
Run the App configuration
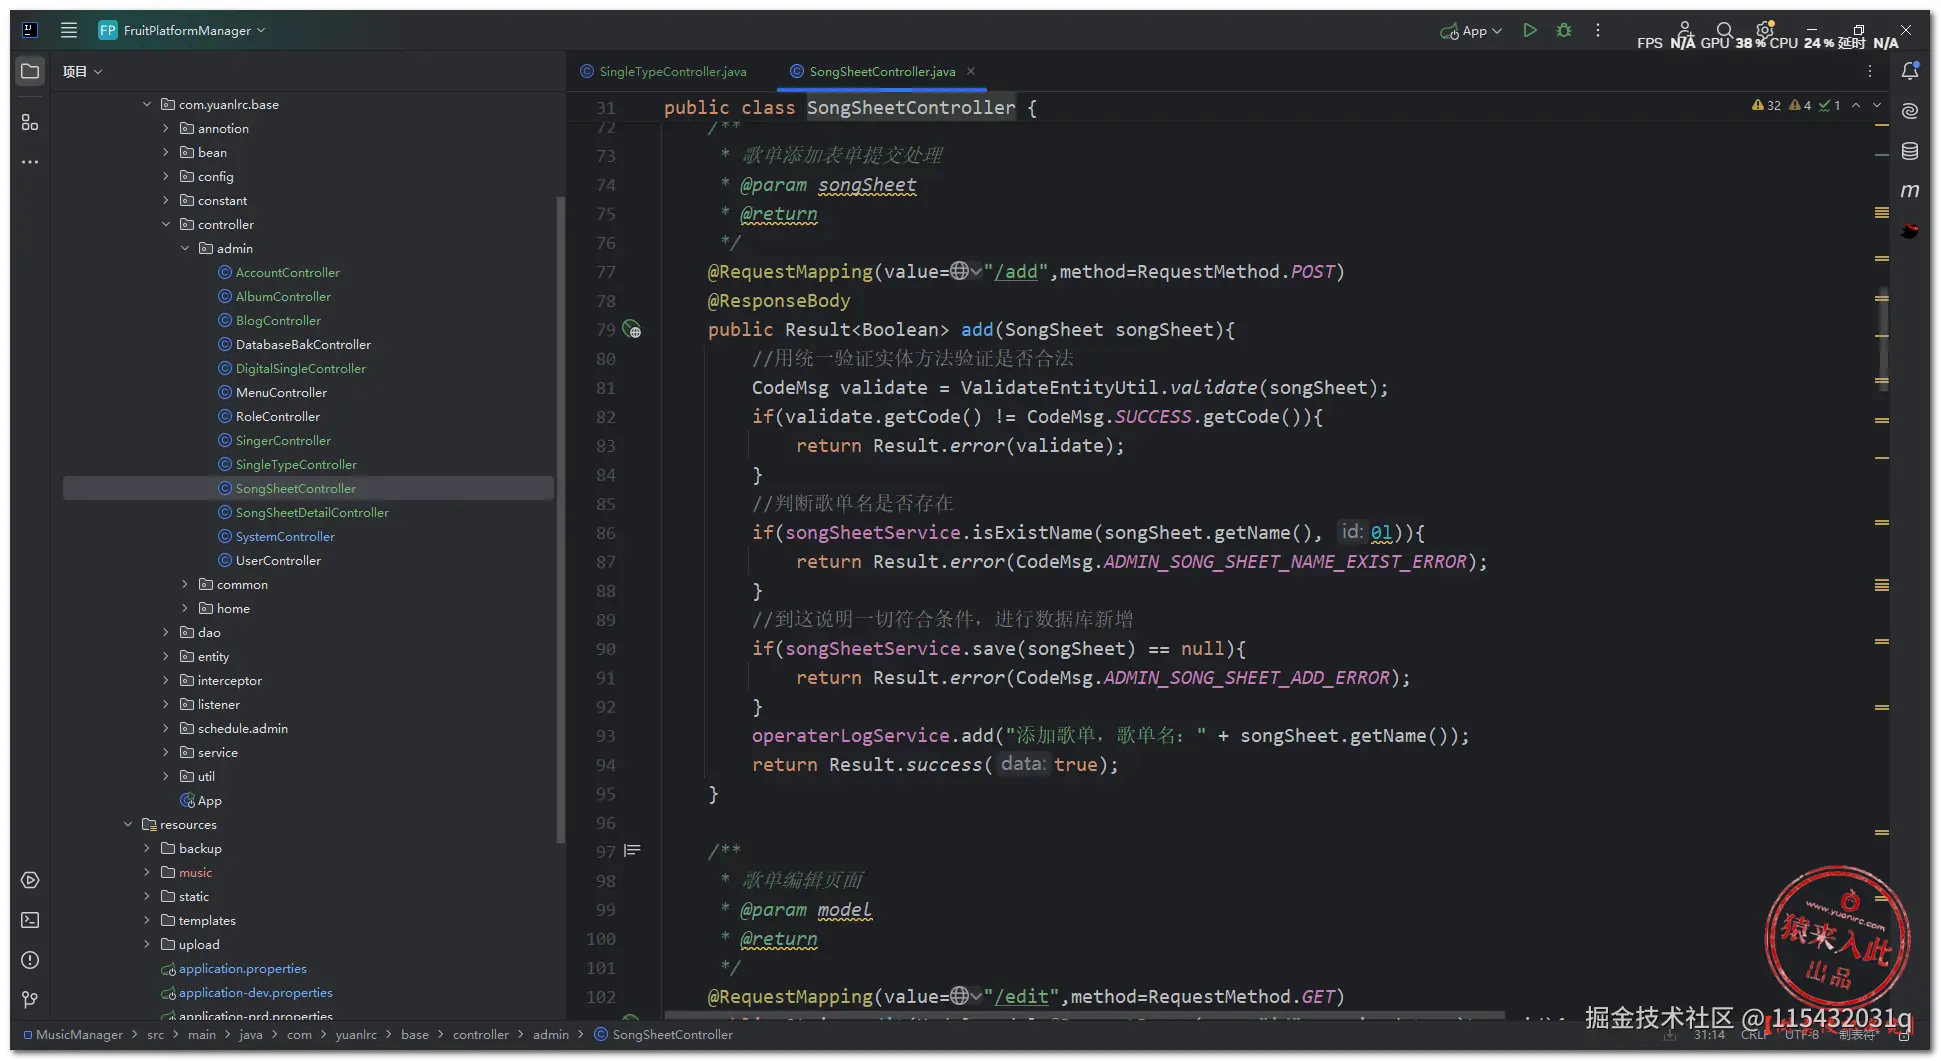[1530, 30]
